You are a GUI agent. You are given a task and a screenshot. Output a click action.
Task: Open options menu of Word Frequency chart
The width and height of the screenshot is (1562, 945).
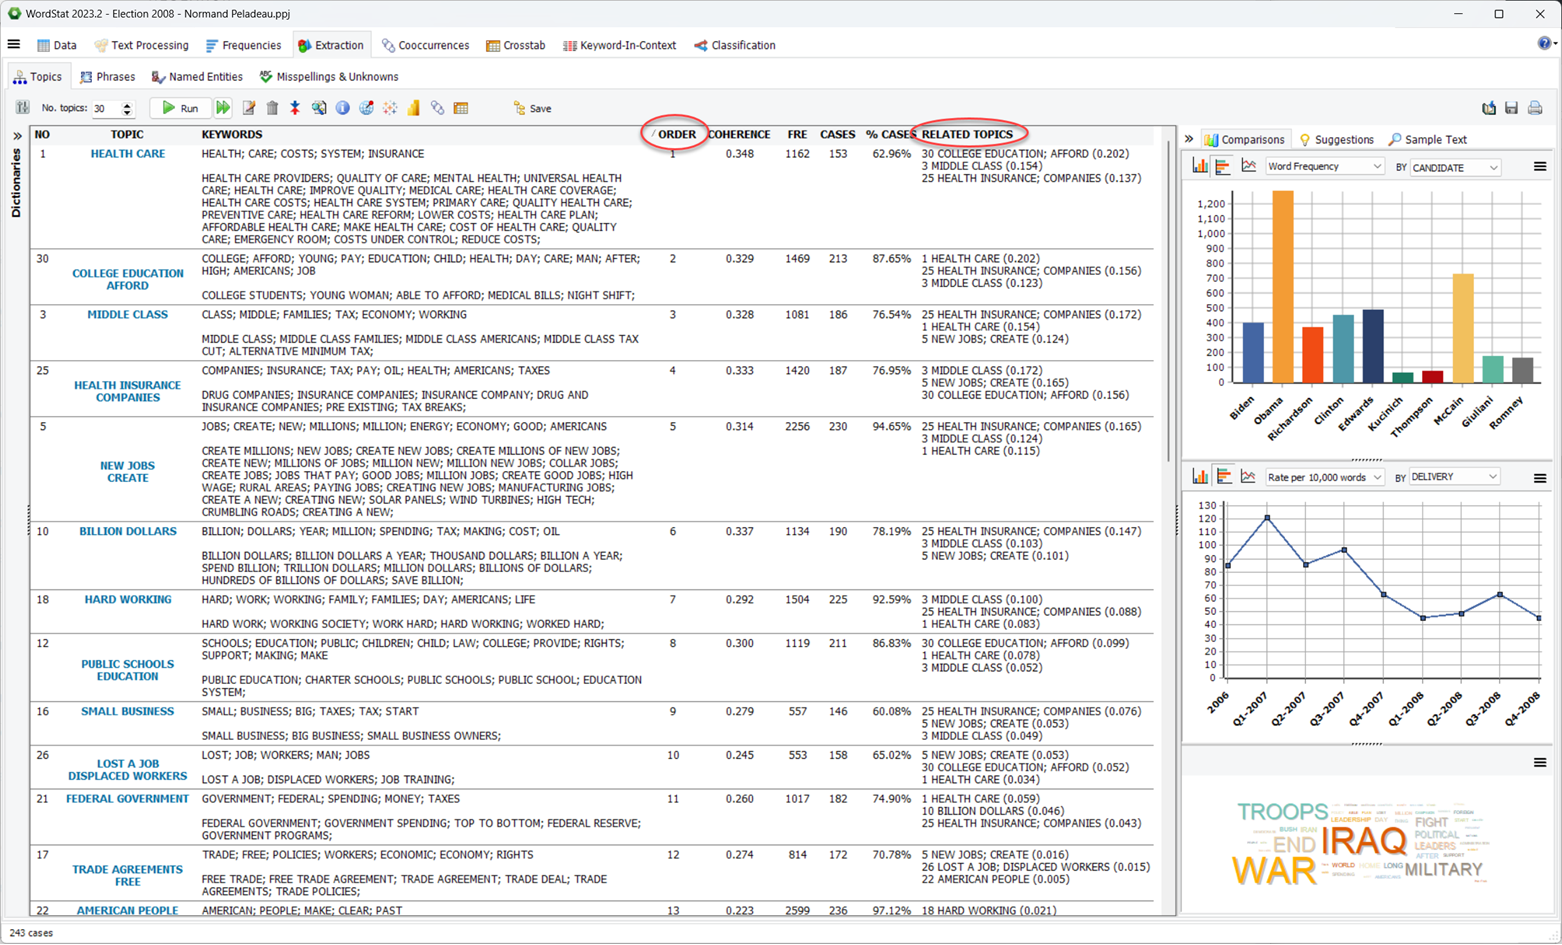point(1540,167)
